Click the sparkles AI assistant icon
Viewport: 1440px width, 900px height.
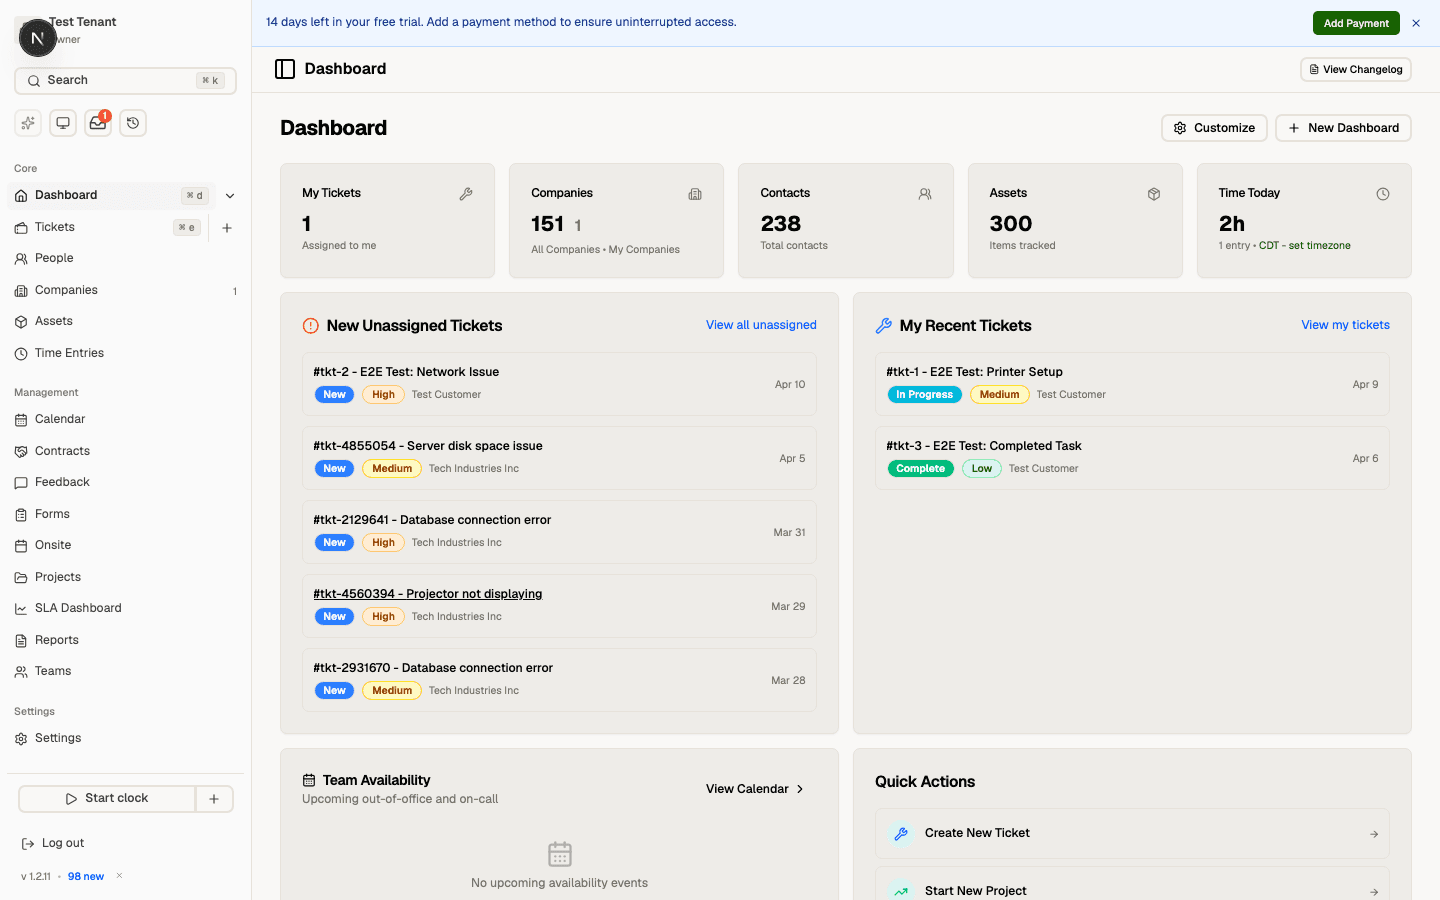pos(28,123)
